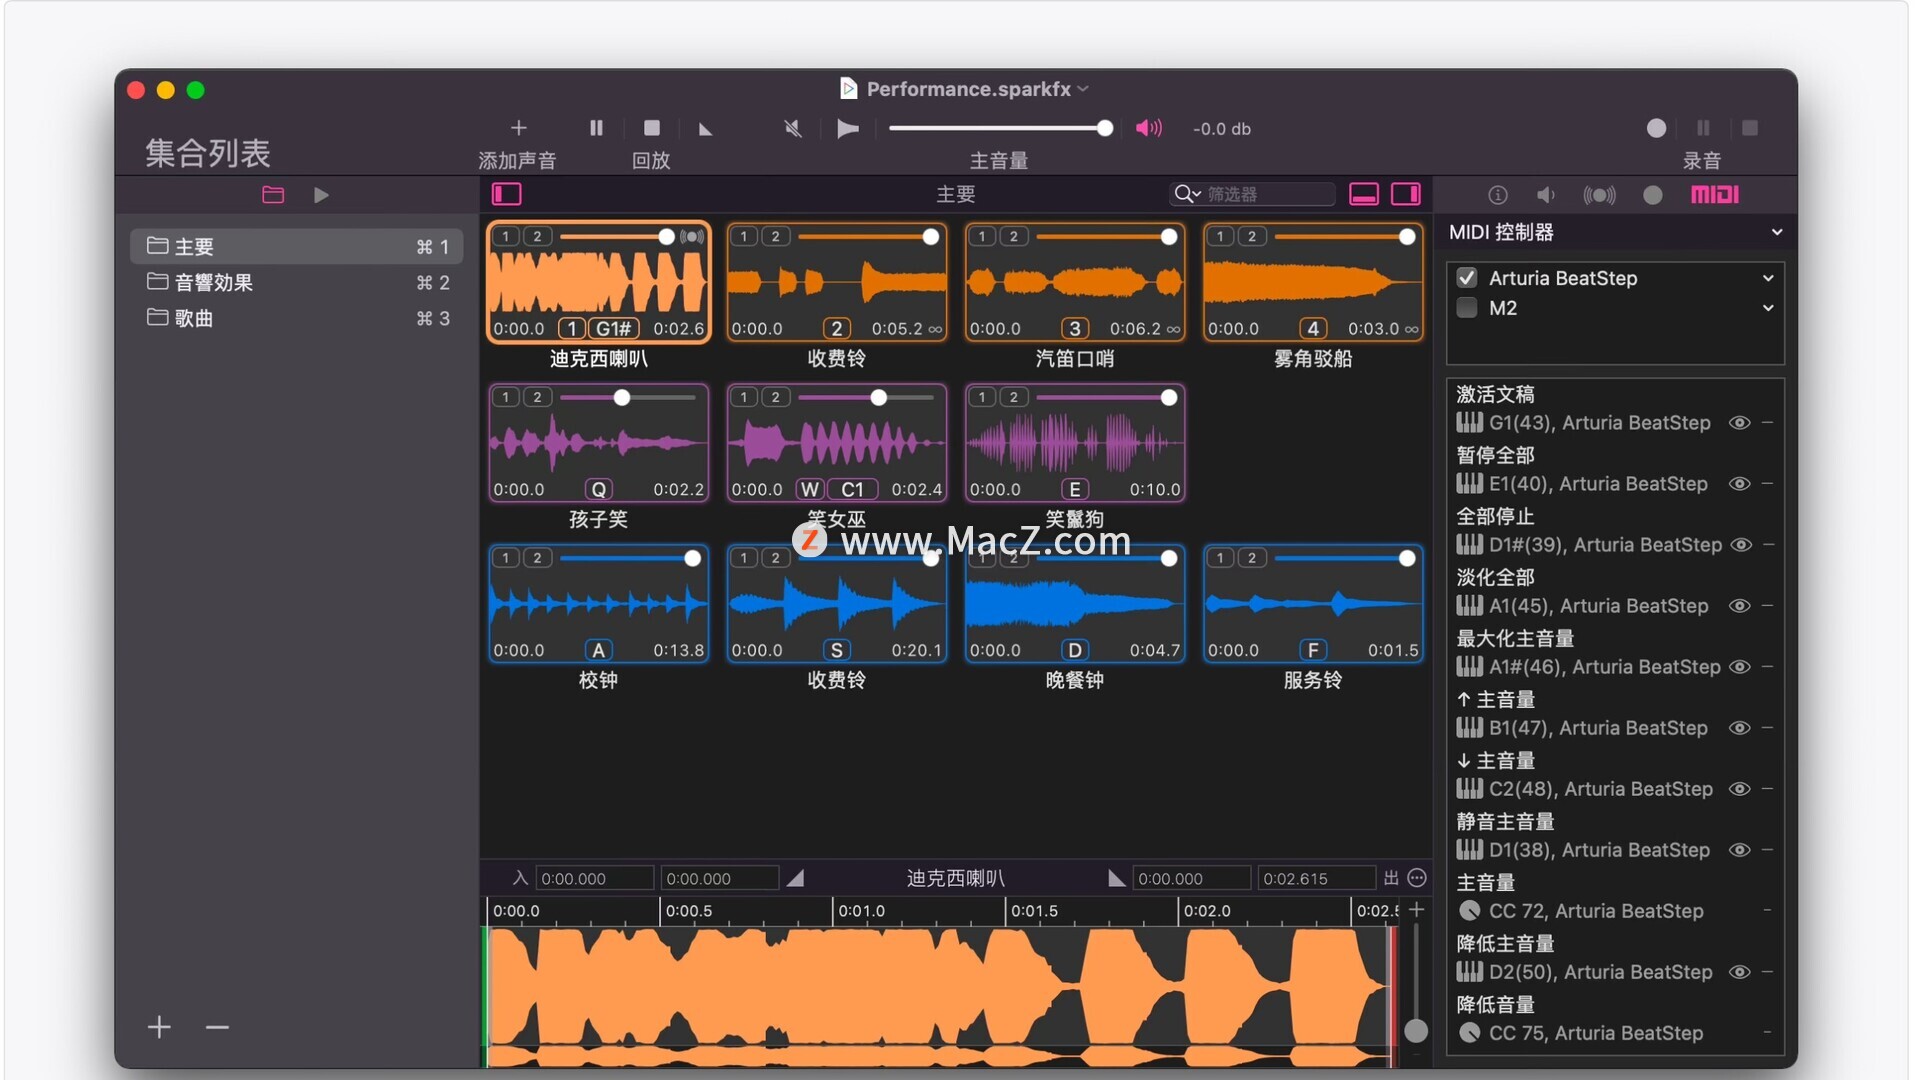The height and width of the screenshot is (1080, 1920).
Task: Expand the Arturia BeatStep dropdown chevron
Action: (1768, 278)
